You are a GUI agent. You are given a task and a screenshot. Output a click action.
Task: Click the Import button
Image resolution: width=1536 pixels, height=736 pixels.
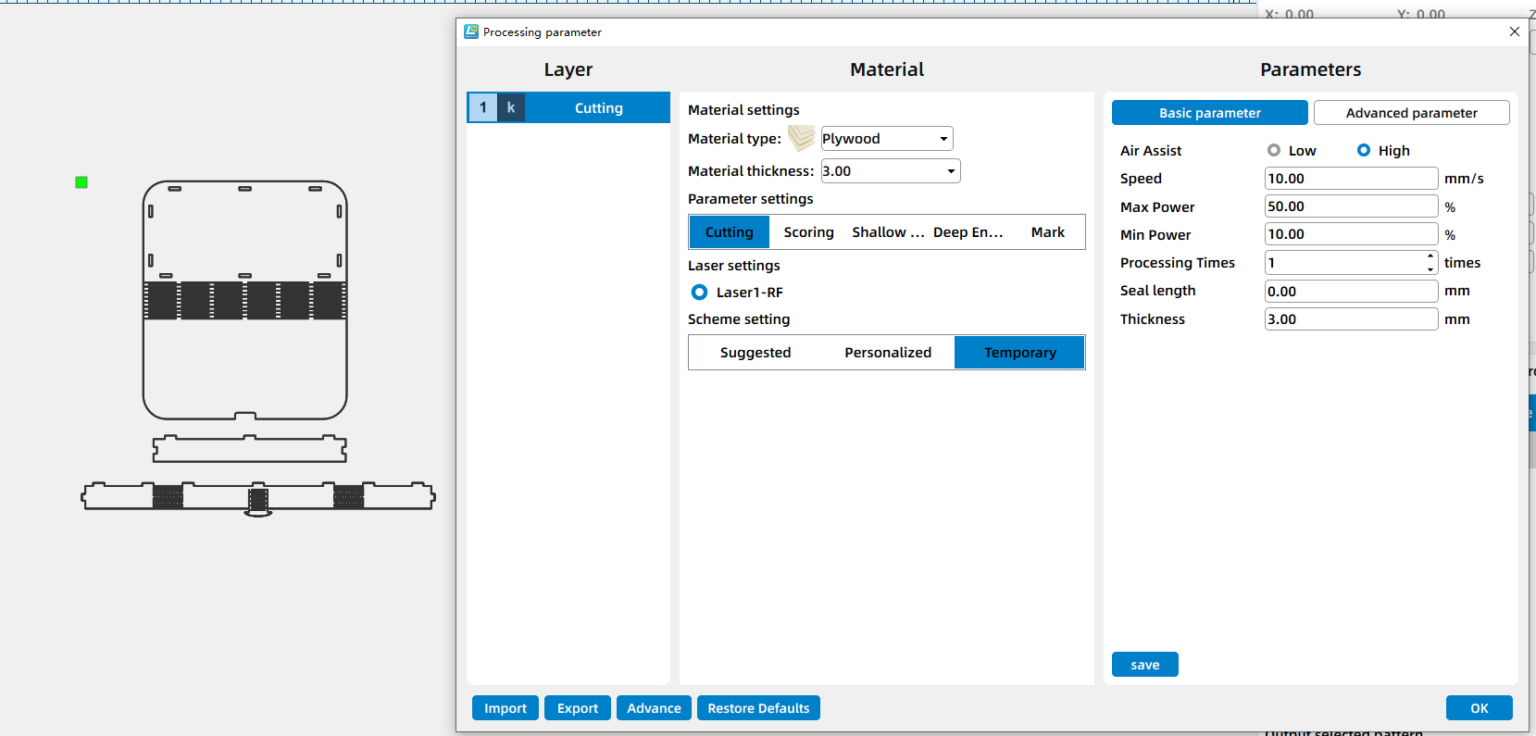505,708
